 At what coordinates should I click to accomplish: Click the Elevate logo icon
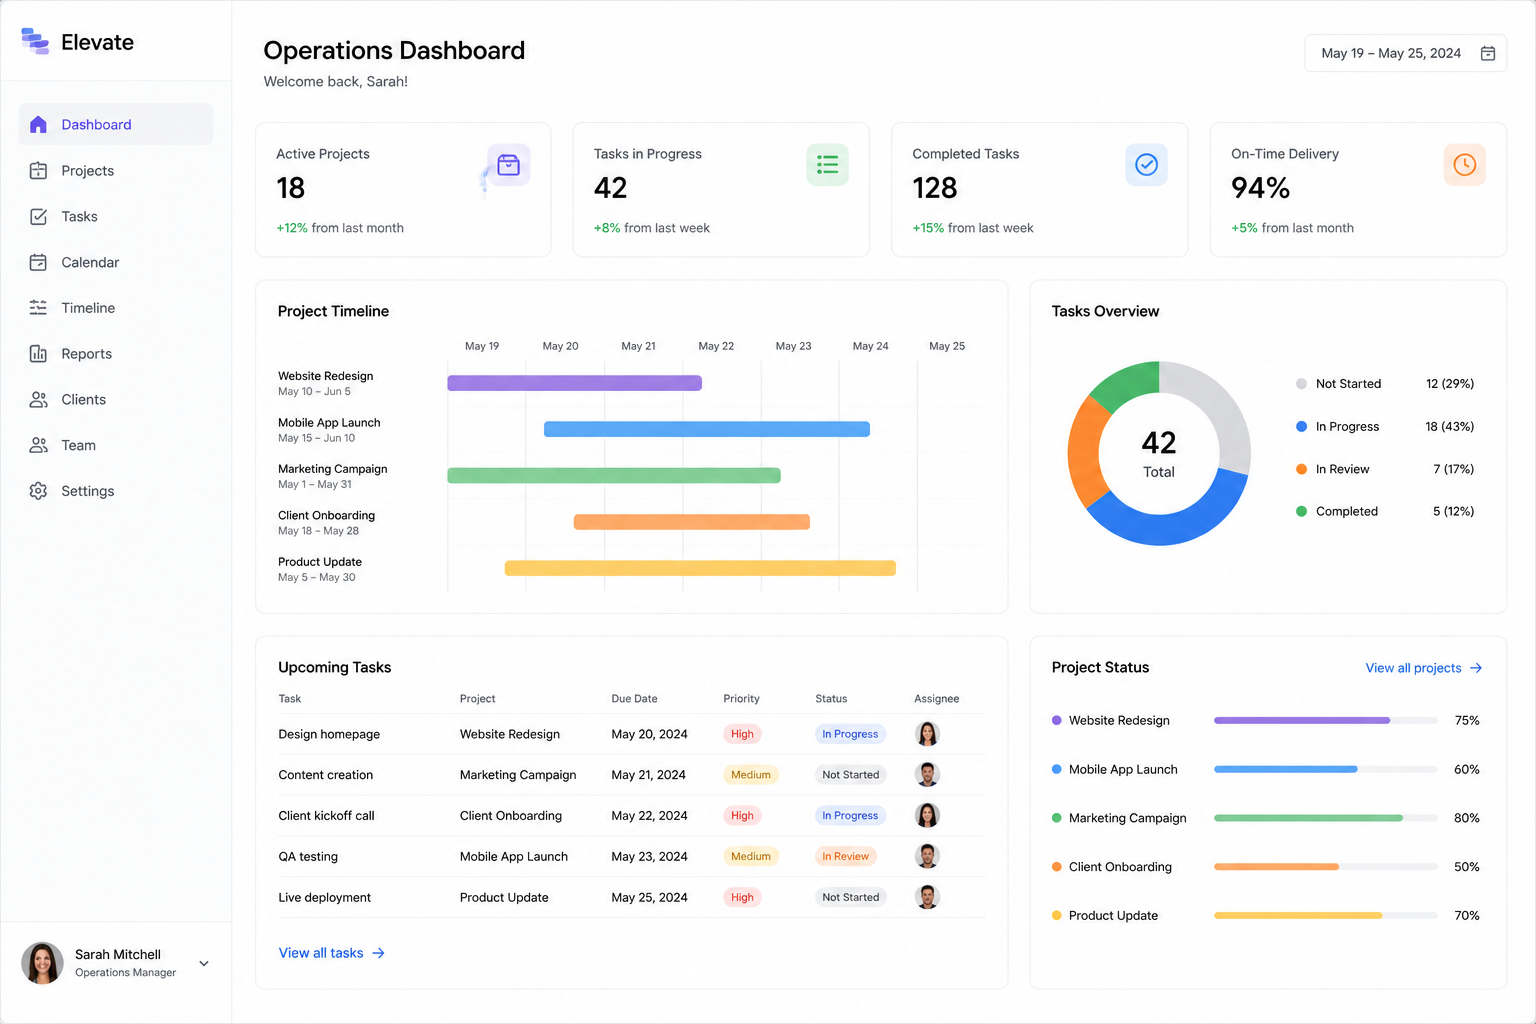pyautogui.click(x=35, y=41)
